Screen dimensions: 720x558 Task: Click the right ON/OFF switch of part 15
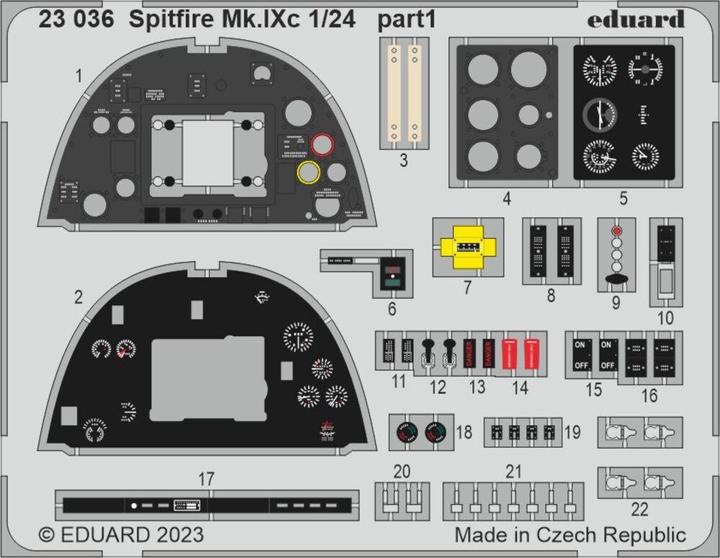click(x=608, y=355)
